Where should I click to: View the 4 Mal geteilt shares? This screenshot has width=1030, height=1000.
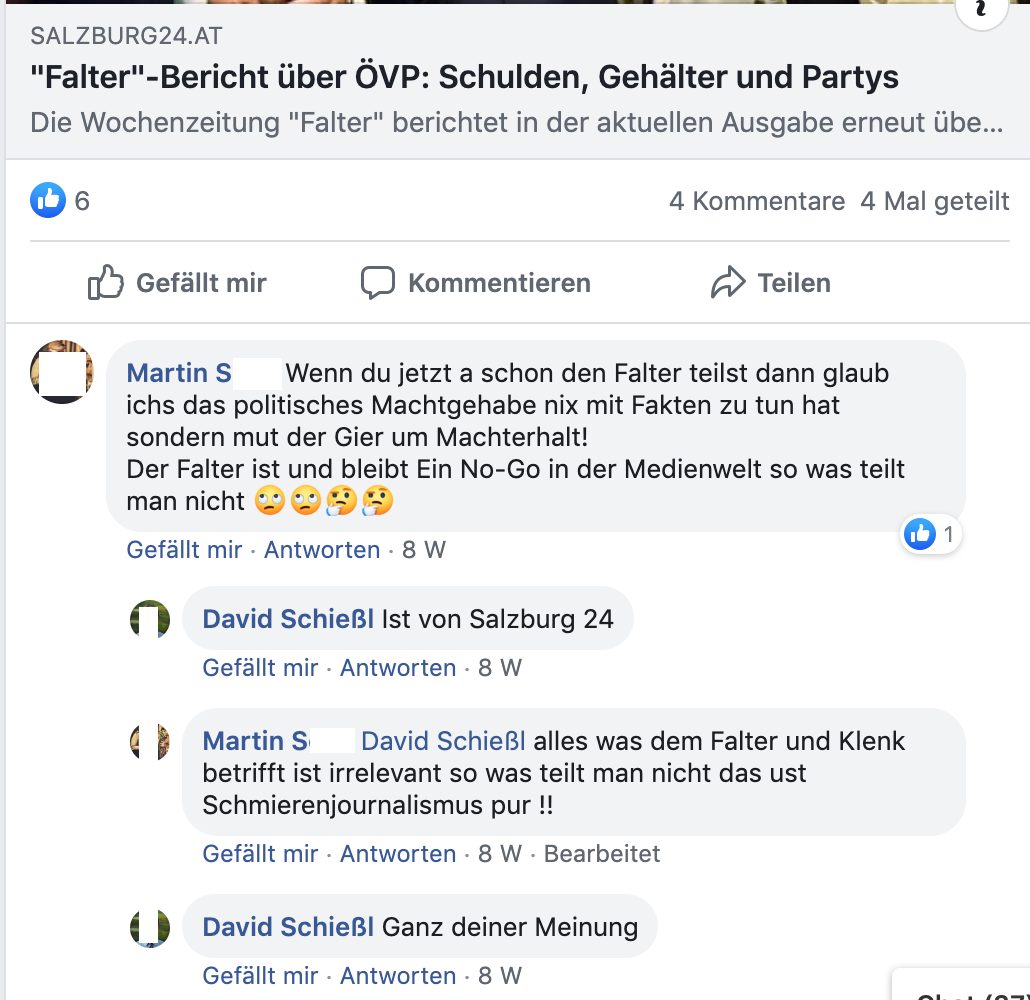[x=935, y=201]
